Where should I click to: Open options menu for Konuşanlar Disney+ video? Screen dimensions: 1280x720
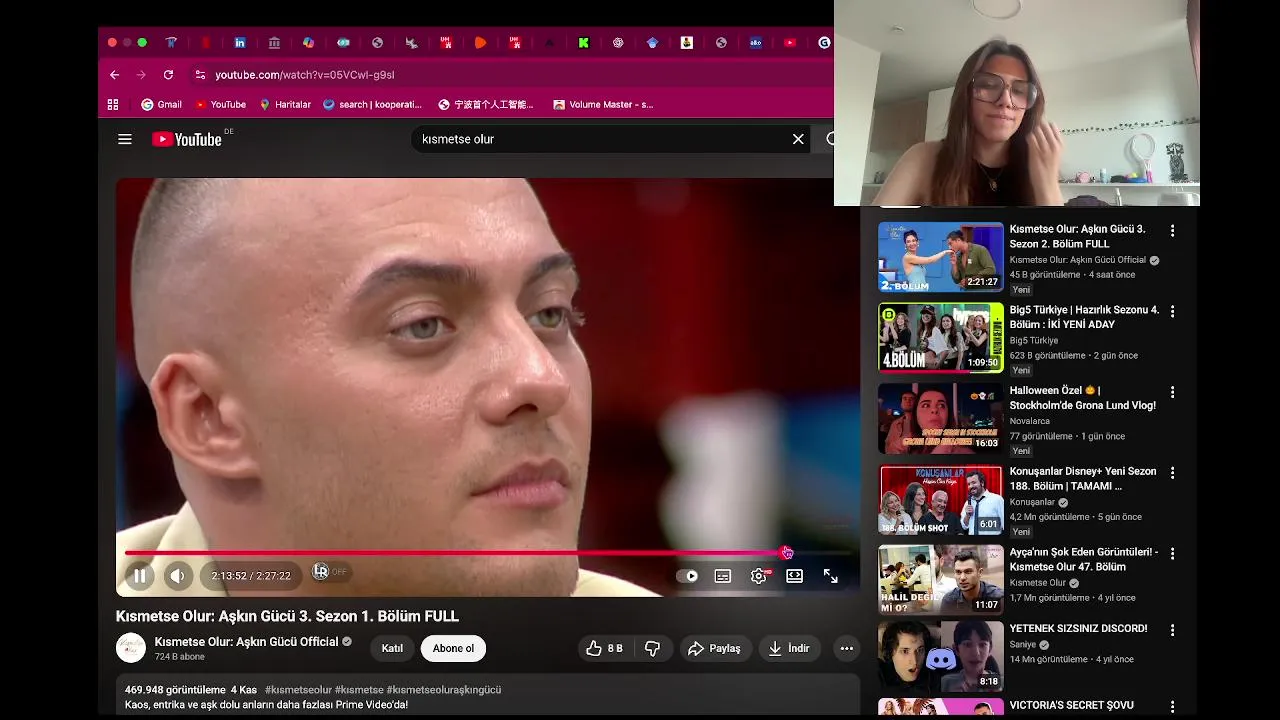coord(1173,472)
